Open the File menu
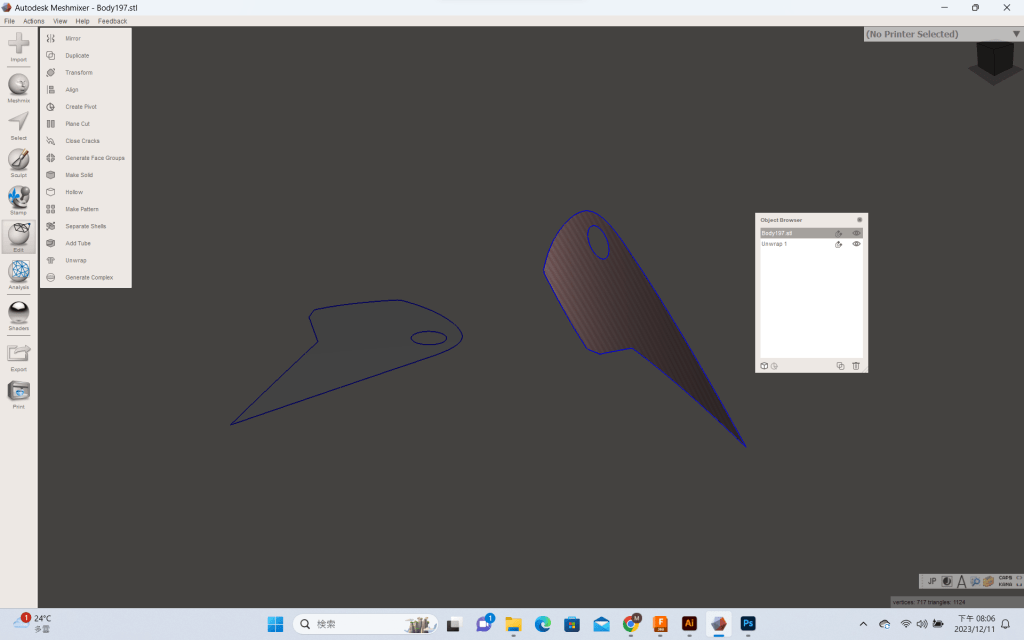This screenshot has height=640, width=1024. [x=9, y=21]
